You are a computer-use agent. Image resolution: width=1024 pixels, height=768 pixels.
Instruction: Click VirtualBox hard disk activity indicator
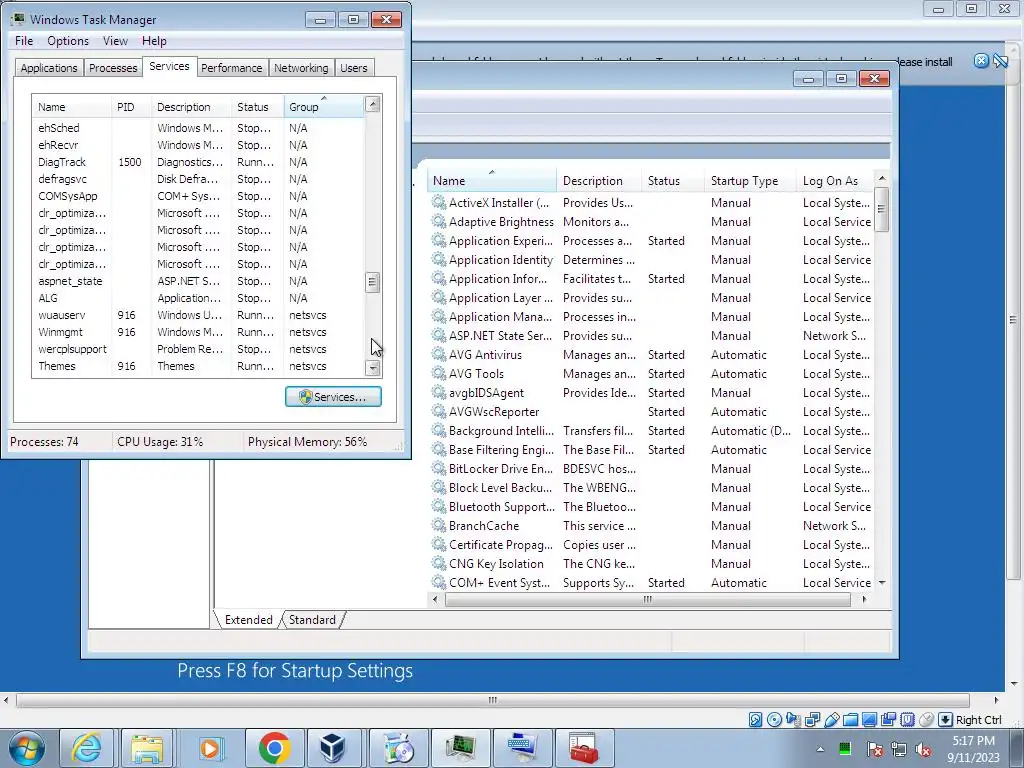(x=755, y=720)
